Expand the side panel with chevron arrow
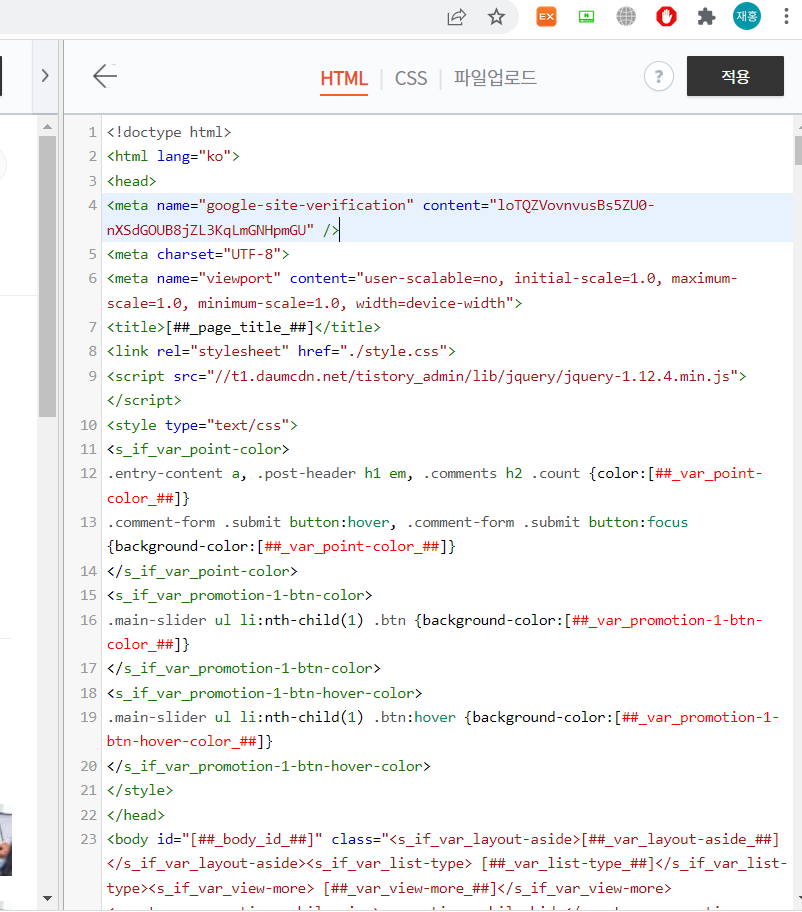 click(45, 76)
